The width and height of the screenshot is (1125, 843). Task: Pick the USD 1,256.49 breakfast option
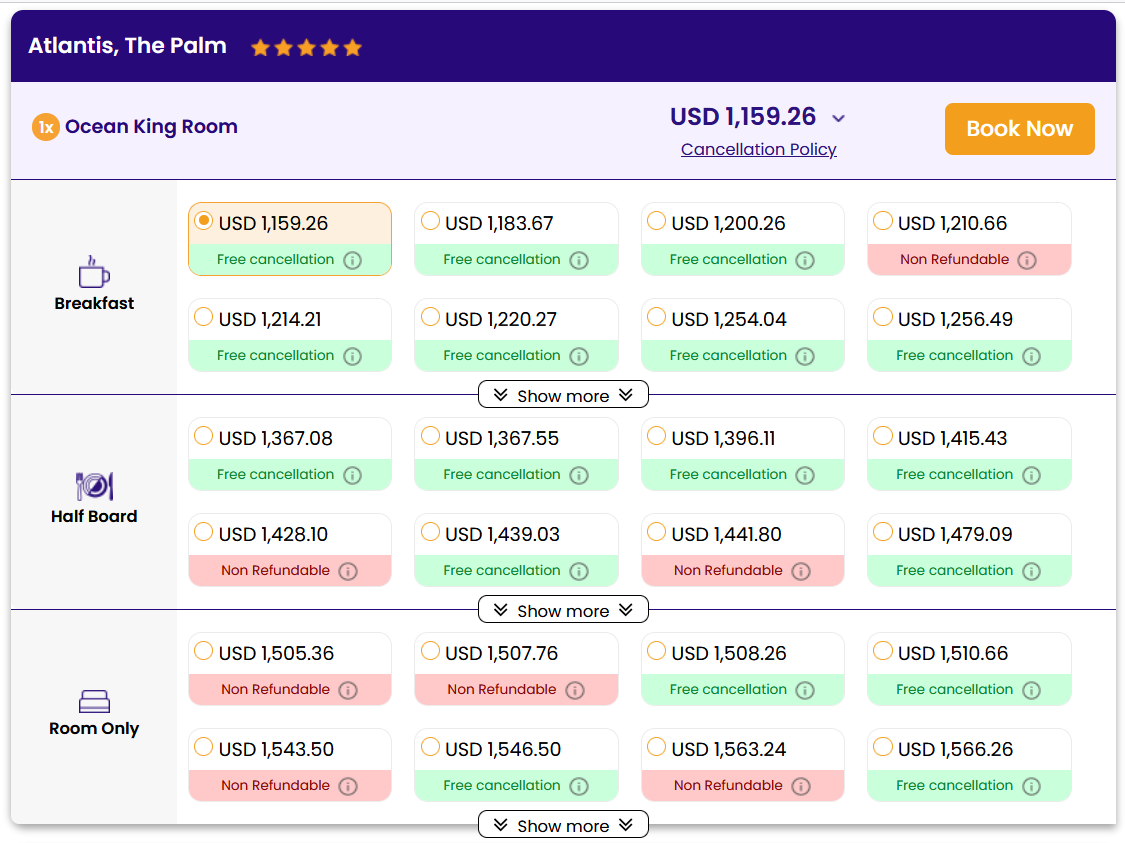coord(883,317)
